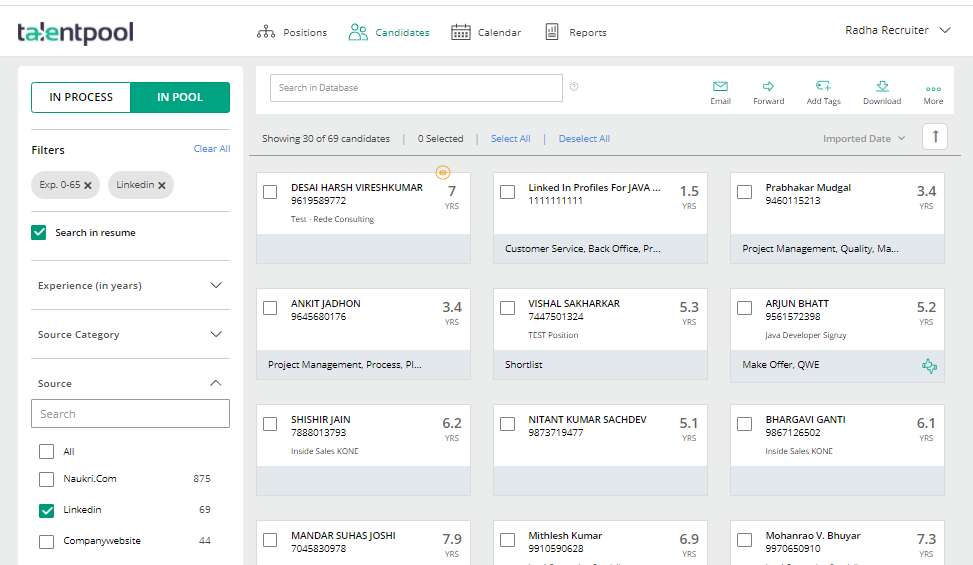
Task: Click the Download icon
Action: [x=882, y=86]
